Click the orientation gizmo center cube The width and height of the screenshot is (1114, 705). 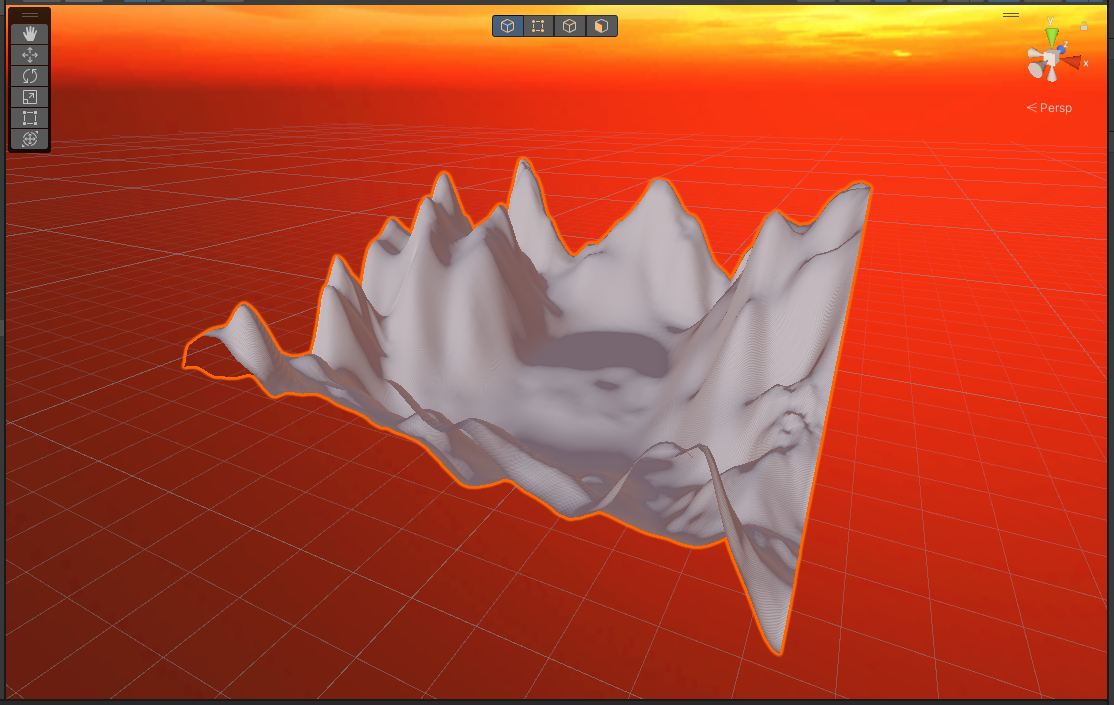1051,58
